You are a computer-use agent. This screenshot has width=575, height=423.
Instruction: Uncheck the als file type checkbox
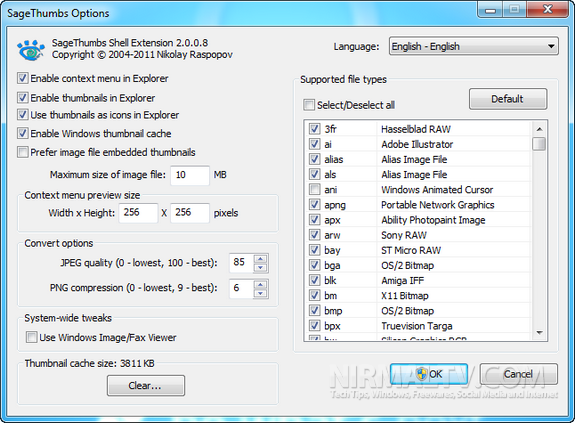(314, 174)
